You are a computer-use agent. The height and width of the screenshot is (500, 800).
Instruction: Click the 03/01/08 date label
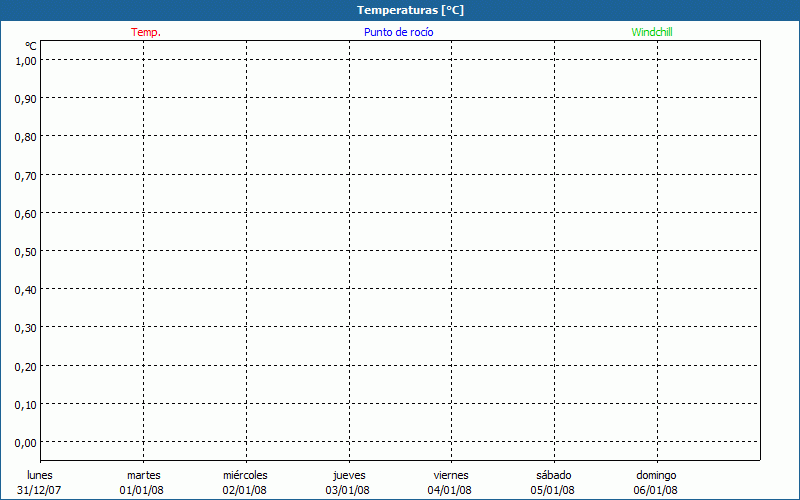pos(348,490)
